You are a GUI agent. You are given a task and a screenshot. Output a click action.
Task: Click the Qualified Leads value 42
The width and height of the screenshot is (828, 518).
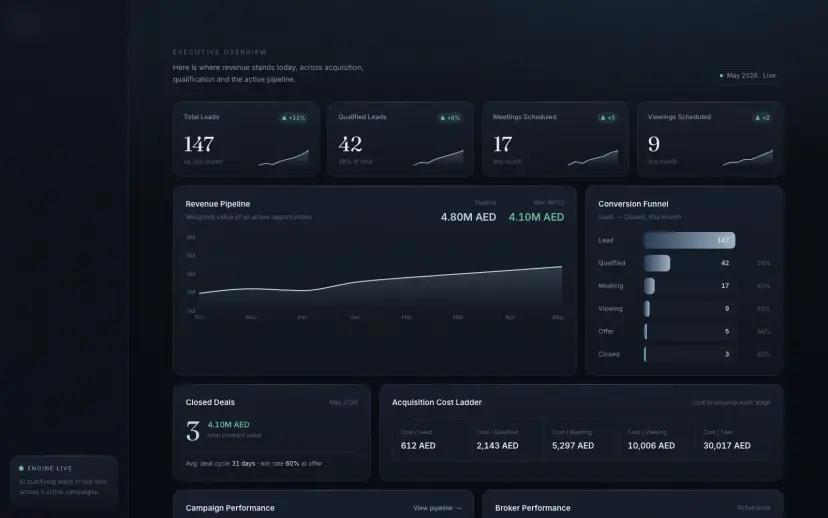click(350, 144)
